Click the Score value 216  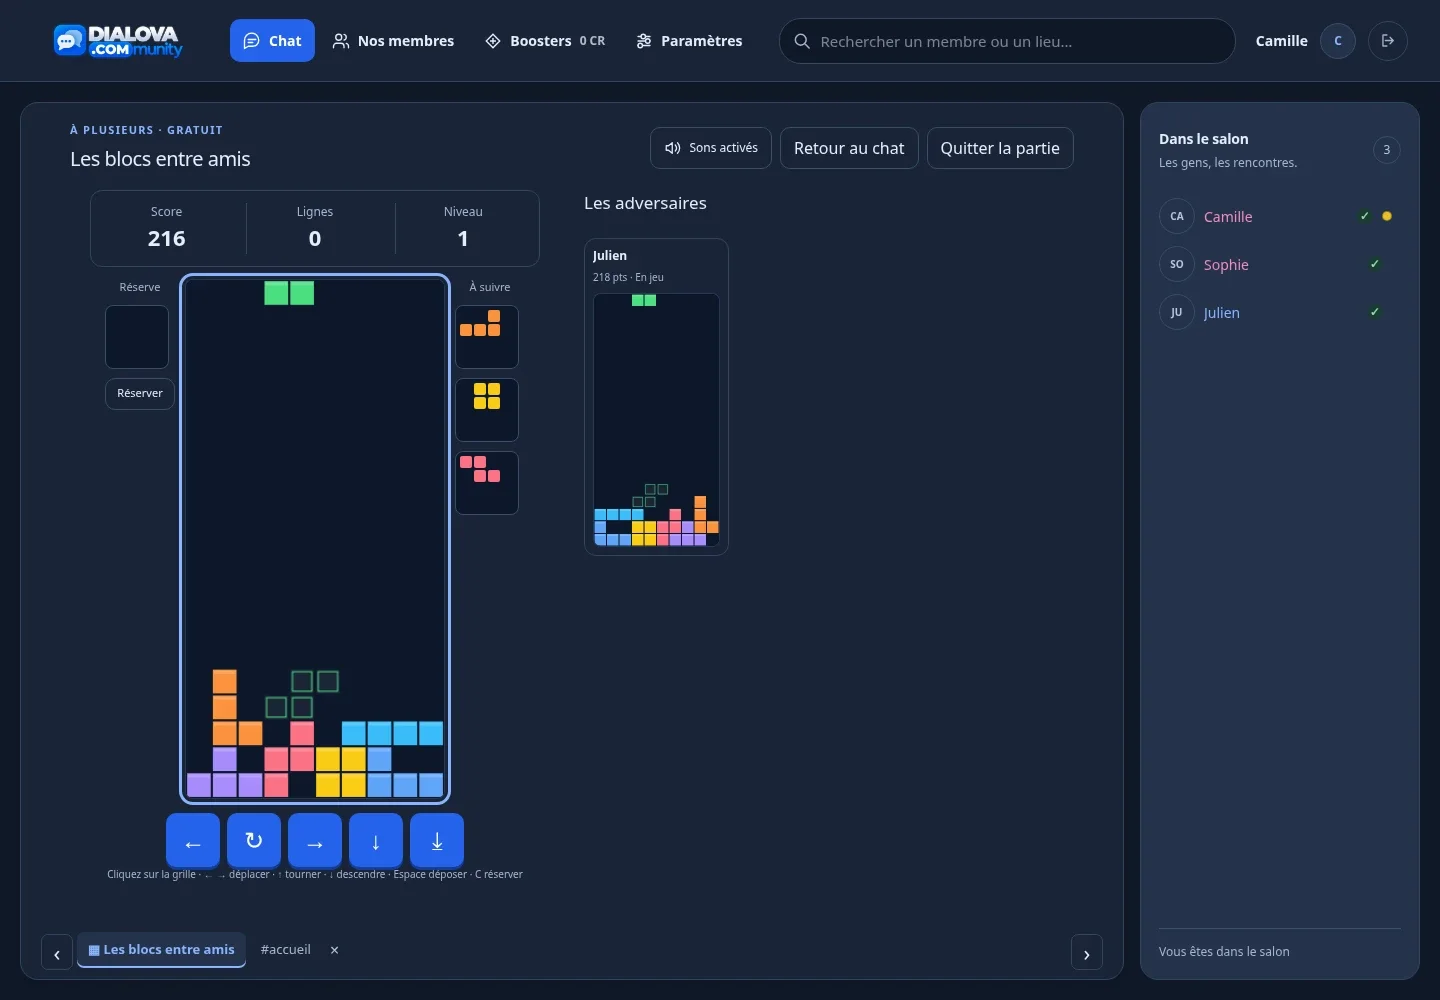[x=167, y=239]
